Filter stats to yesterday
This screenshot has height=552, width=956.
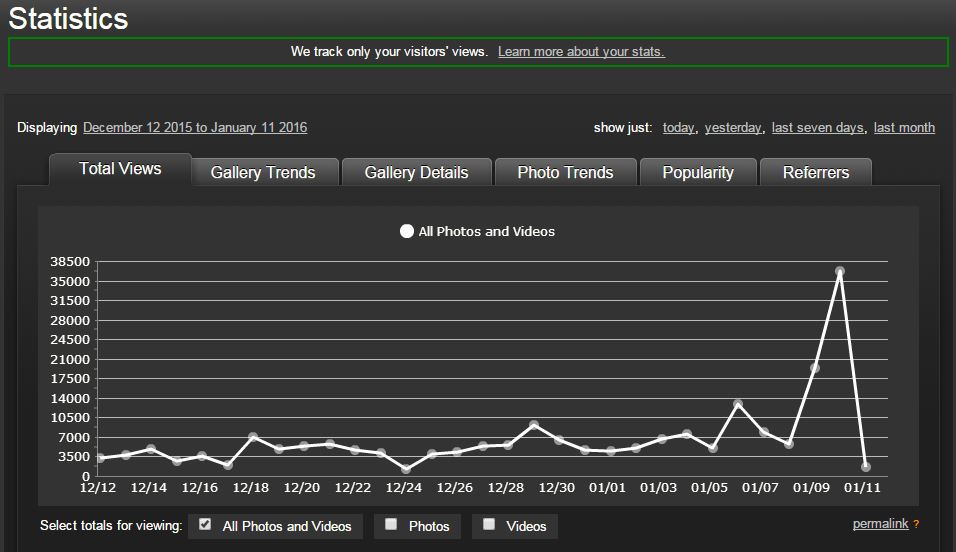pyautogui.click(x=732, y=127)
